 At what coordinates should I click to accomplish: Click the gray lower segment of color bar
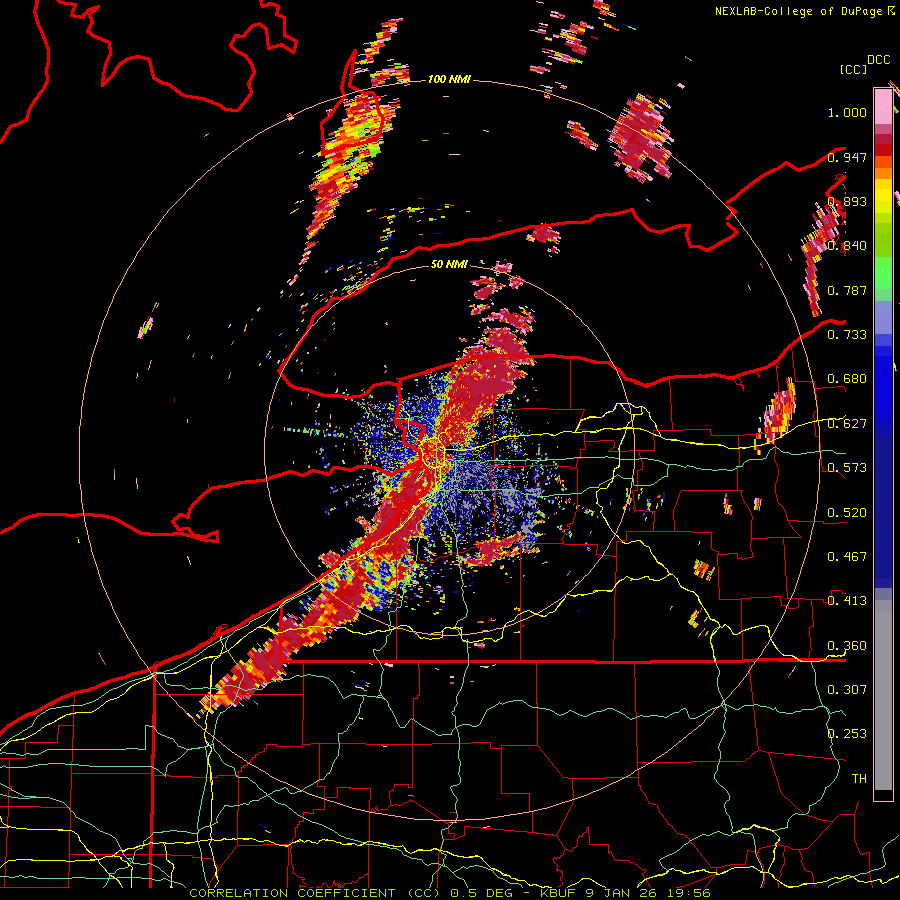(883, 695)
